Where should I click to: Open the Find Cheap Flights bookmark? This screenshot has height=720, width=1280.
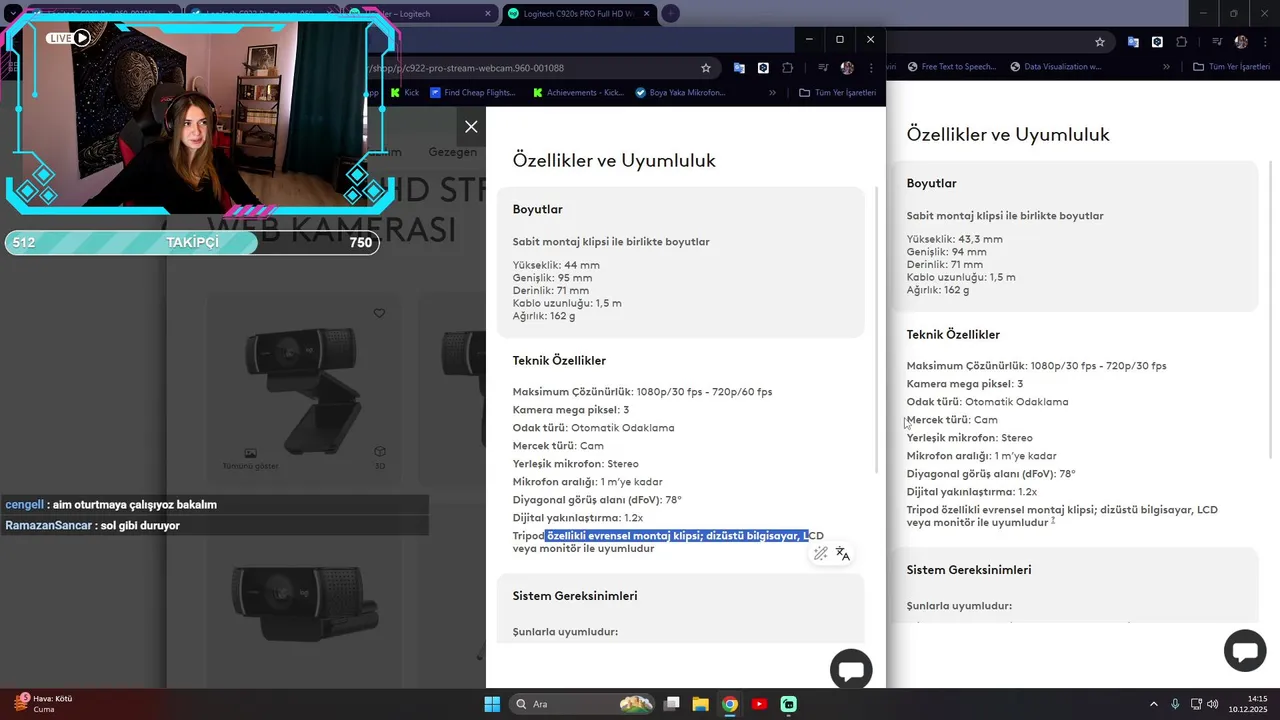472,93
